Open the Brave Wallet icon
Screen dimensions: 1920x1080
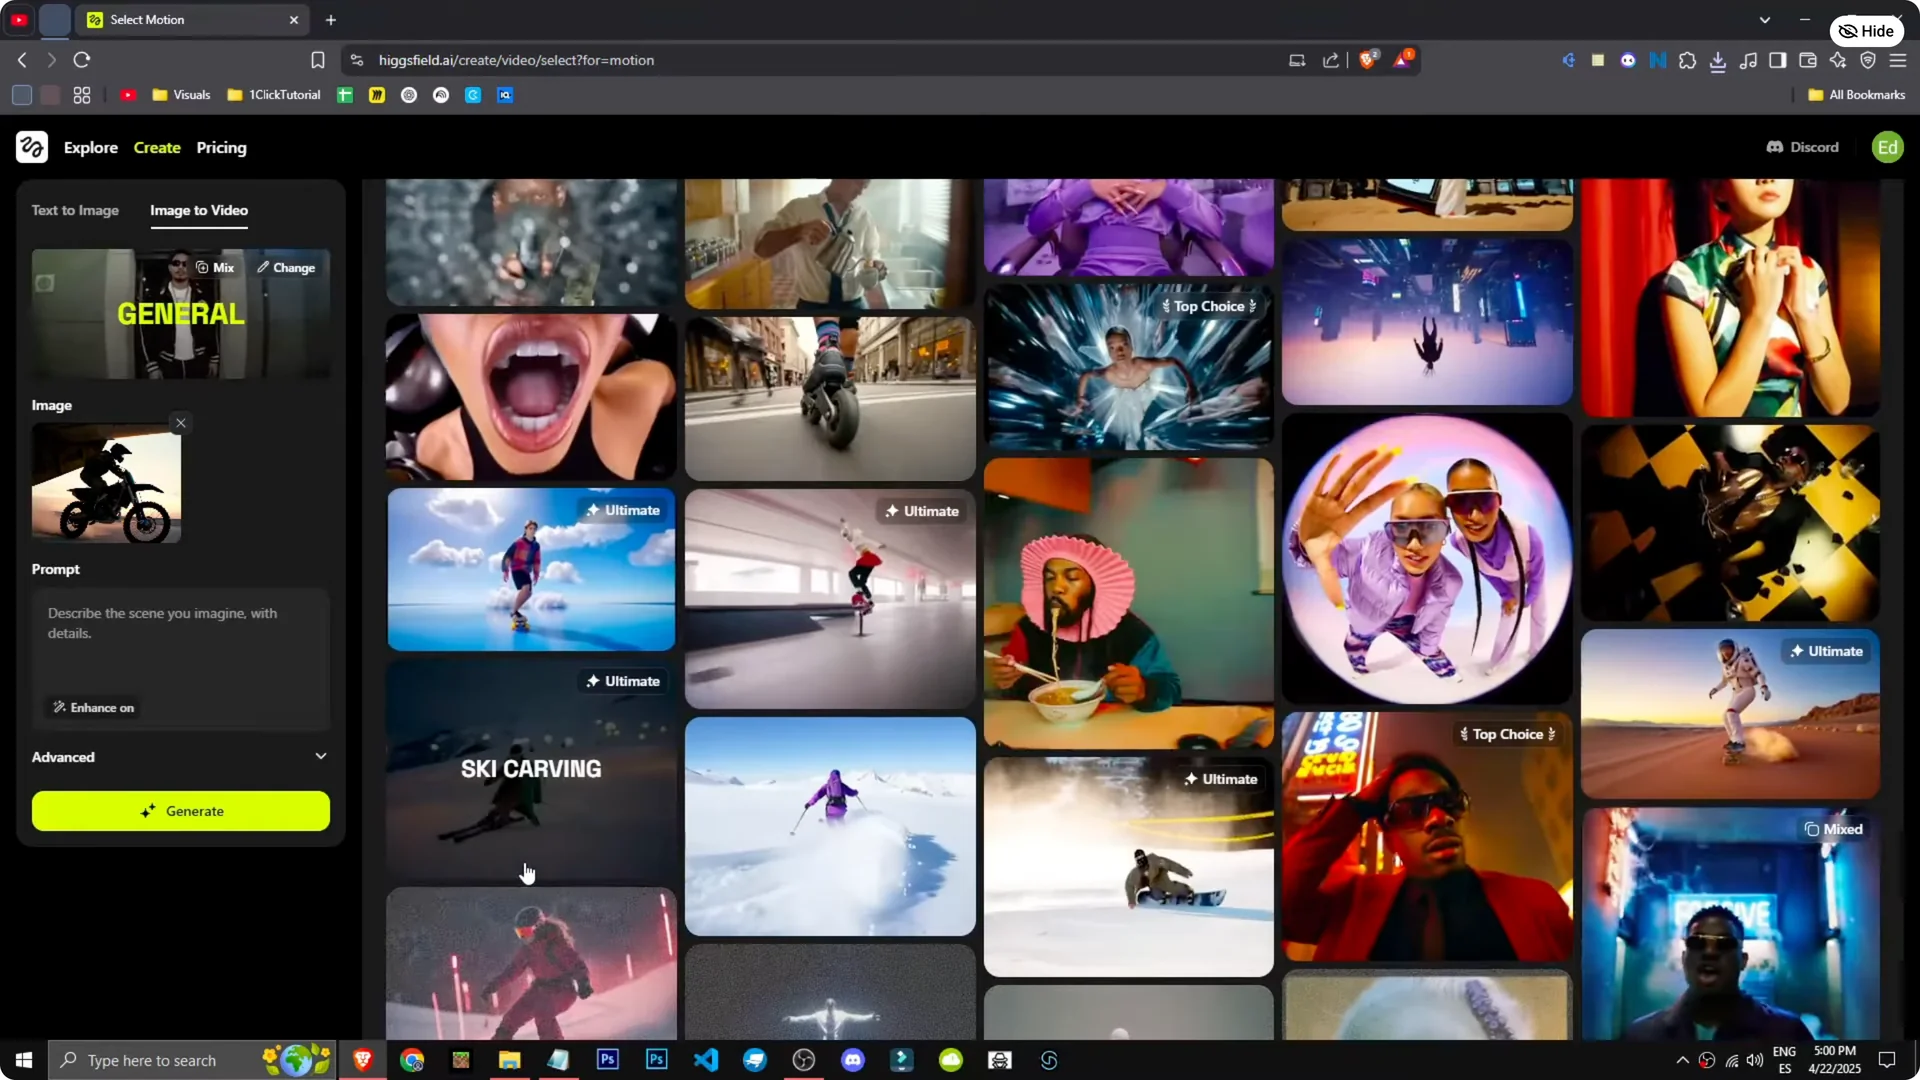coord(1808,60)
